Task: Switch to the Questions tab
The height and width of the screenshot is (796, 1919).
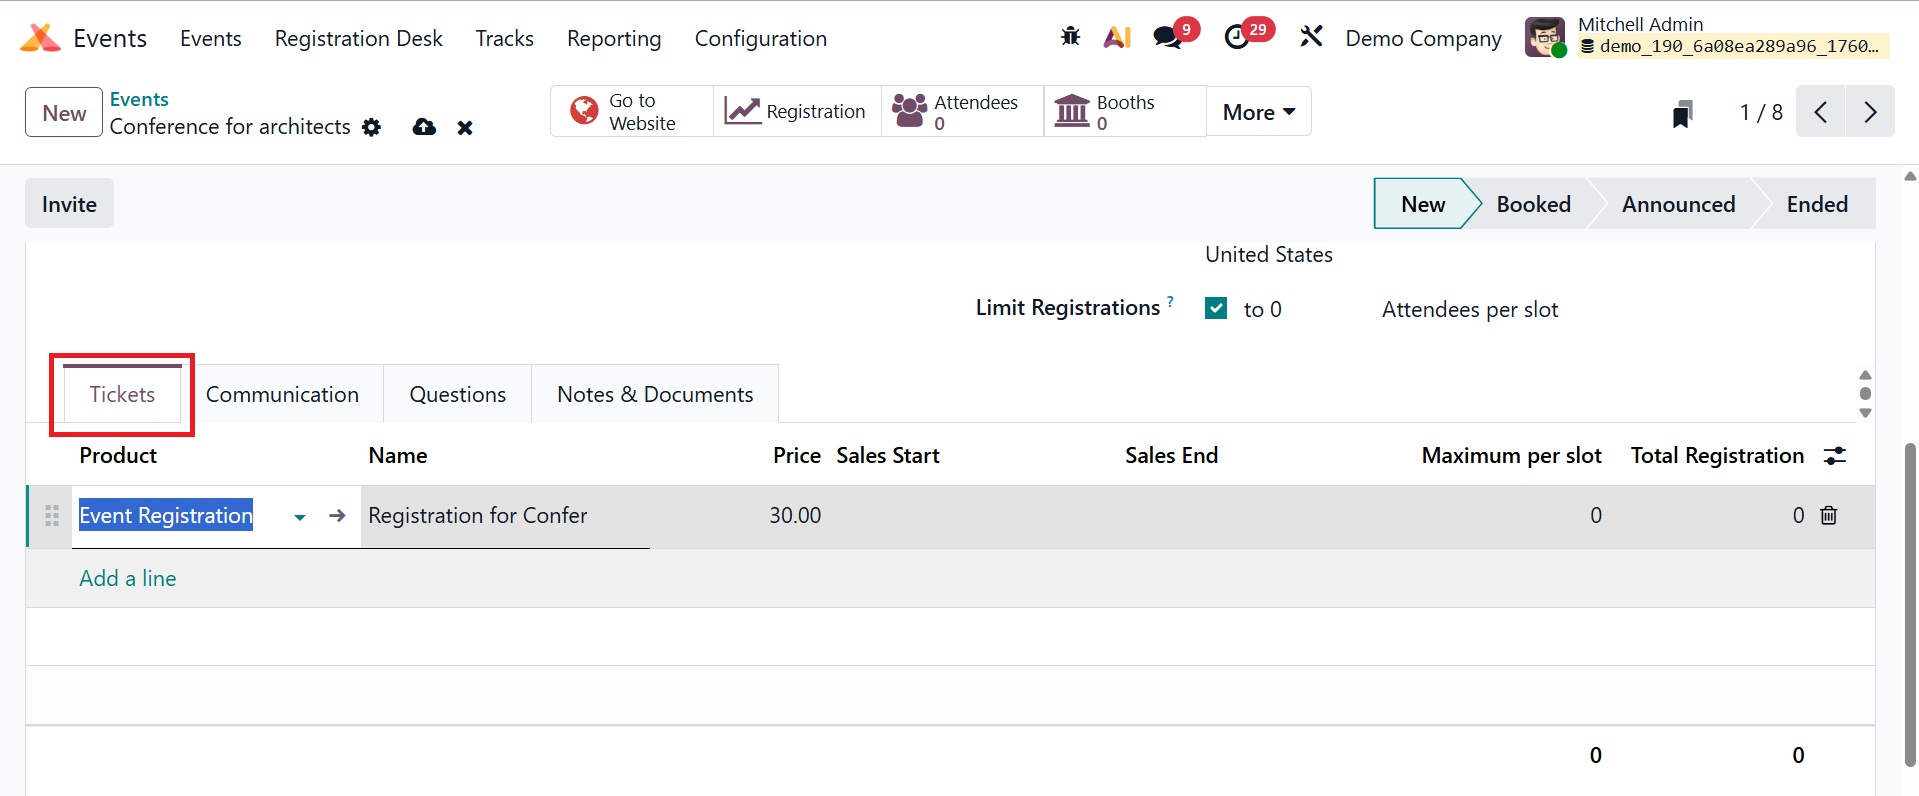Action: (x=457, y=394)
